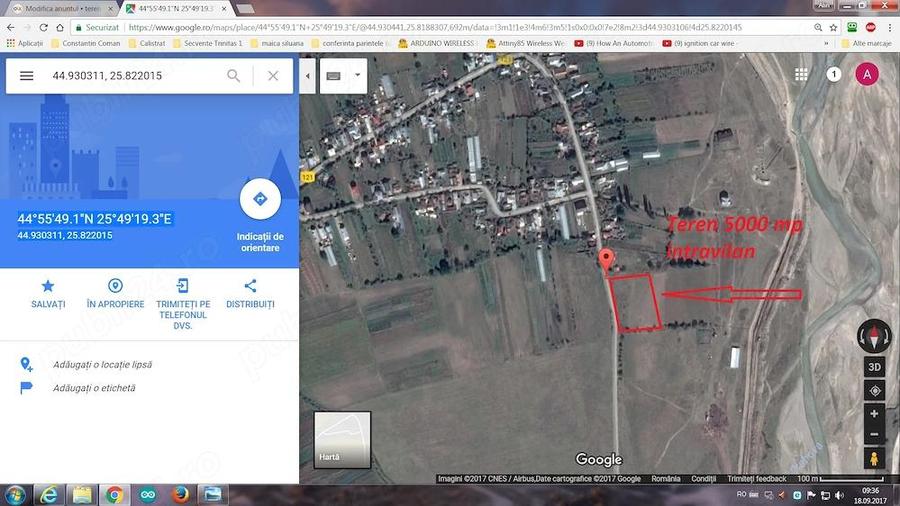Go back in the browser
The image size is (900, 506).
click(x=11, y=28)
